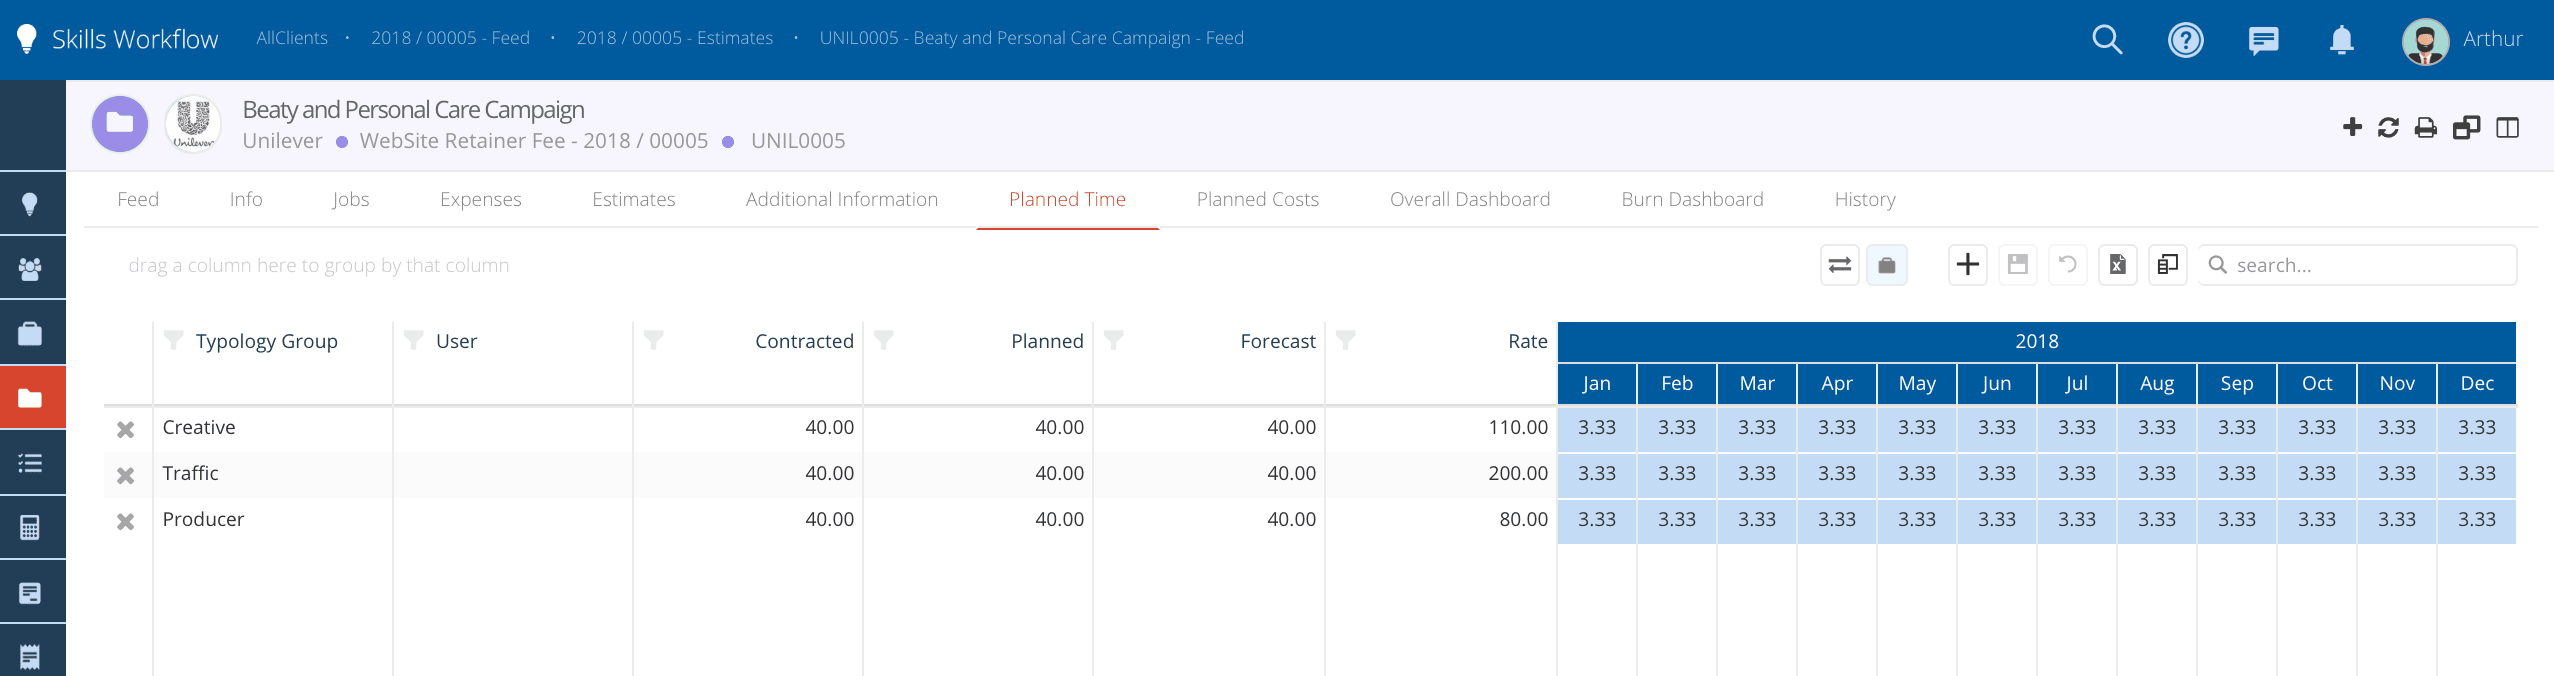Click the print icon in project header
The image size is (2554, 676).
click(2426, 128)
